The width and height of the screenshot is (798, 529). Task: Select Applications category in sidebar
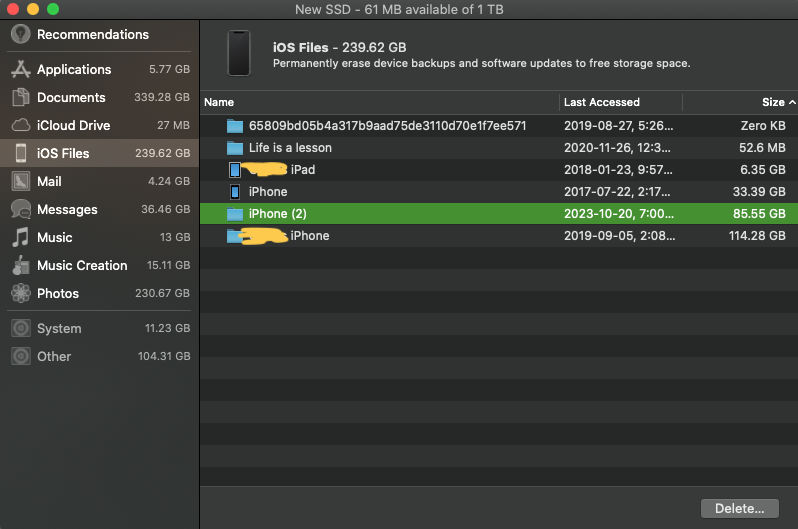[x=74, y=69]
